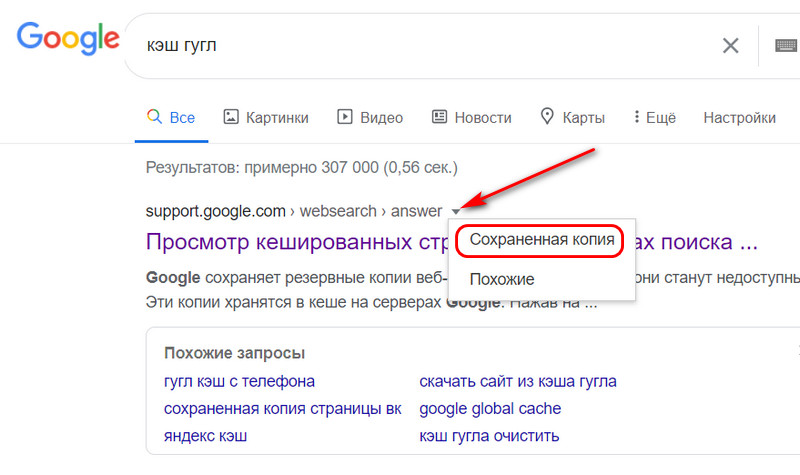Click the image icon beside Картинки
800x475 pixels.
point(231,117)
